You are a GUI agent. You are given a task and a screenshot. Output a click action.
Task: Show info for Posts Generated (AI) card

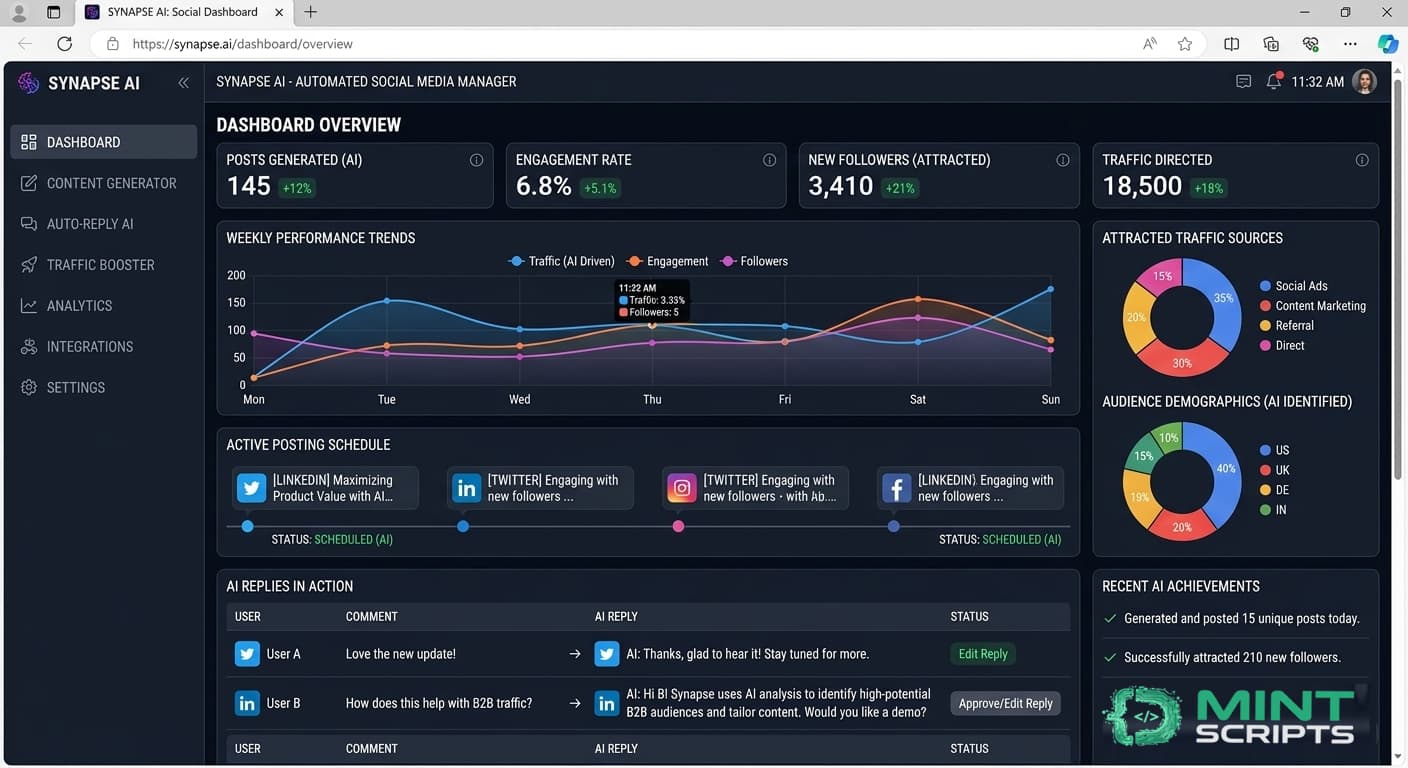click(x=476, y=160)
